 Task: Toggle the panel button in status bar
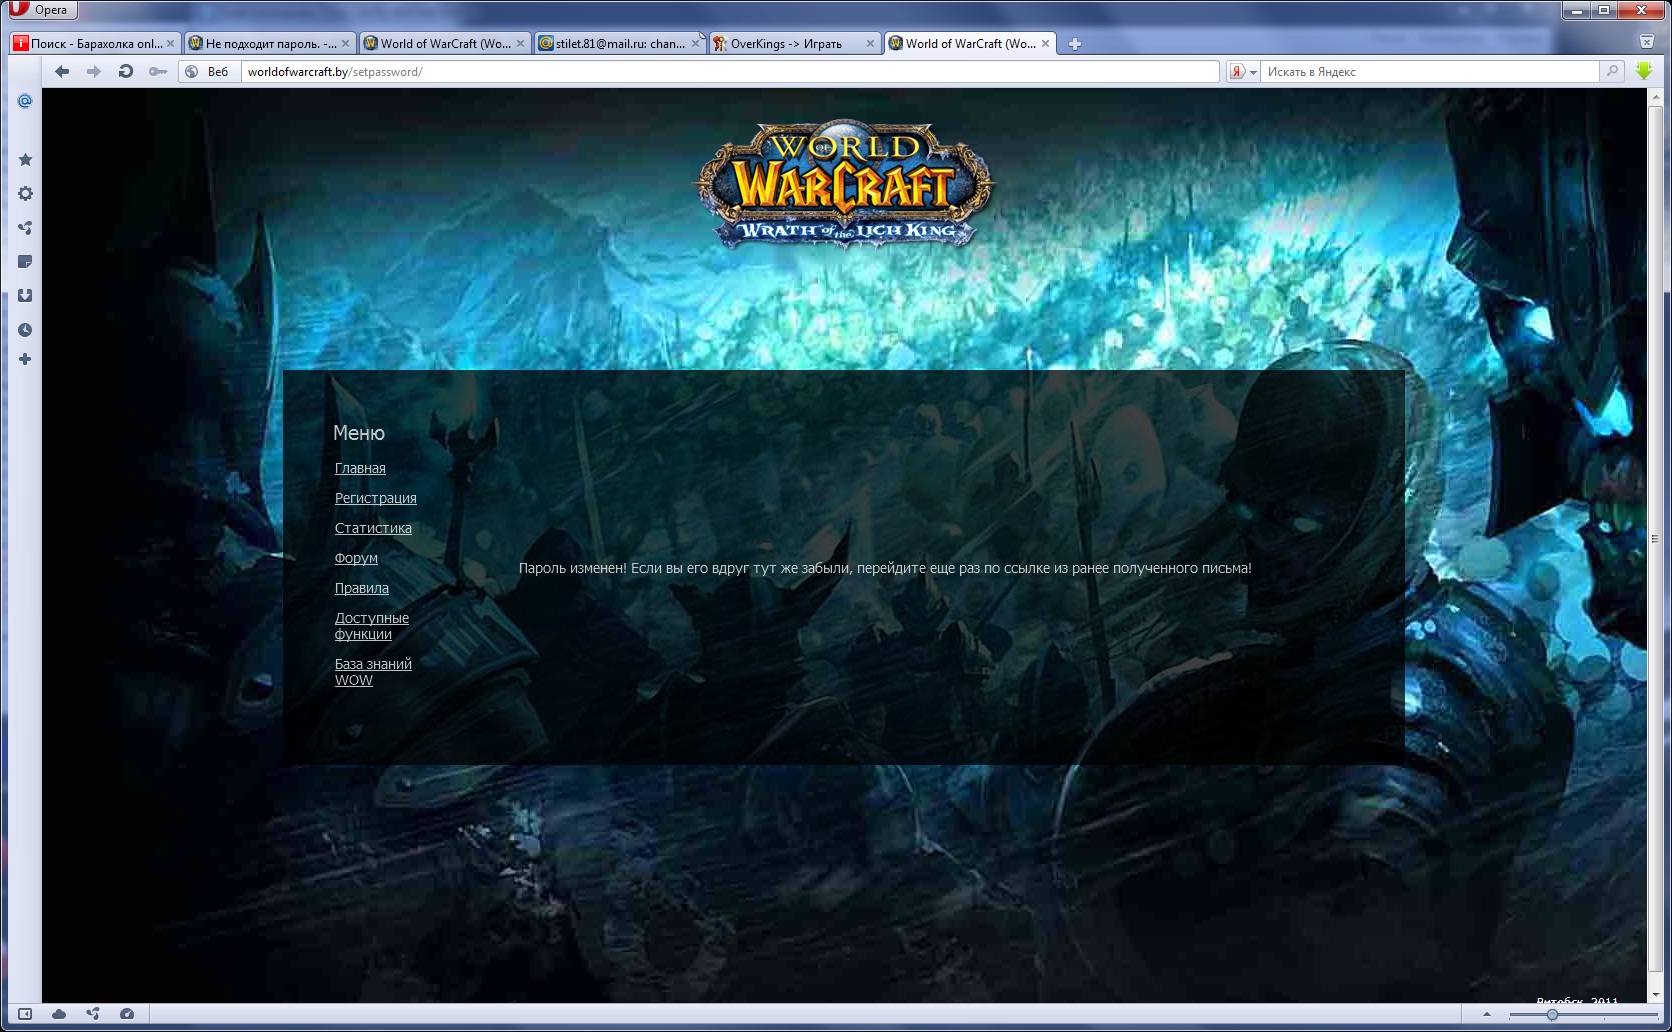click(25, 1014)
